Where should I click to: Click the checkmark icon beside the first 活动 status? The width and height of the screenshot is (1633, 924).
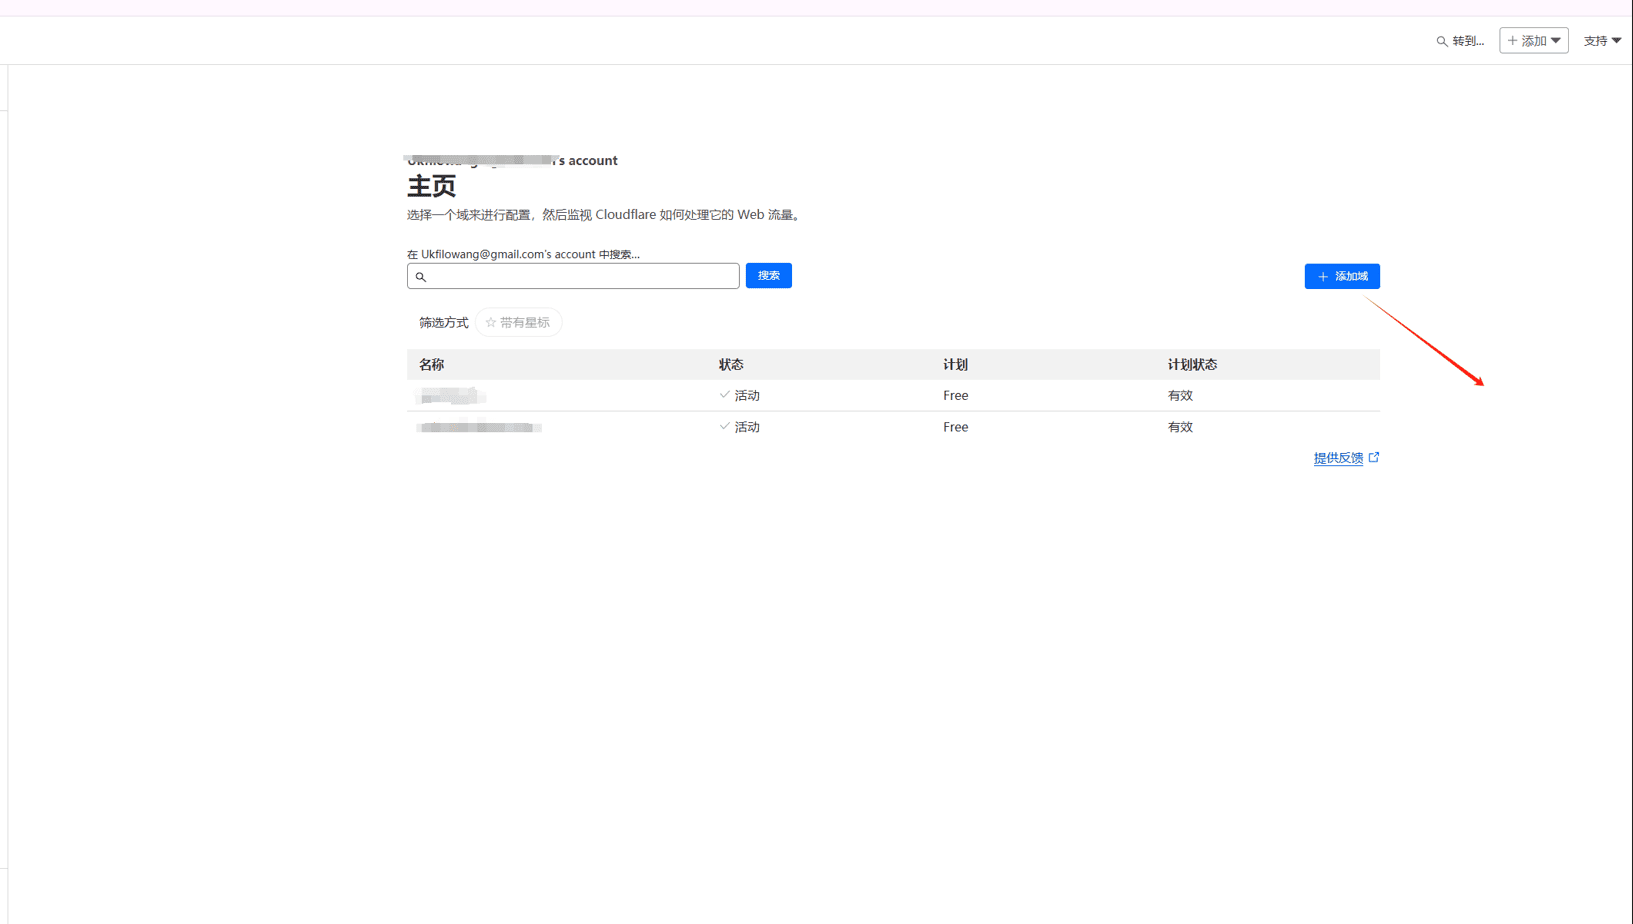tap(723, 395)
